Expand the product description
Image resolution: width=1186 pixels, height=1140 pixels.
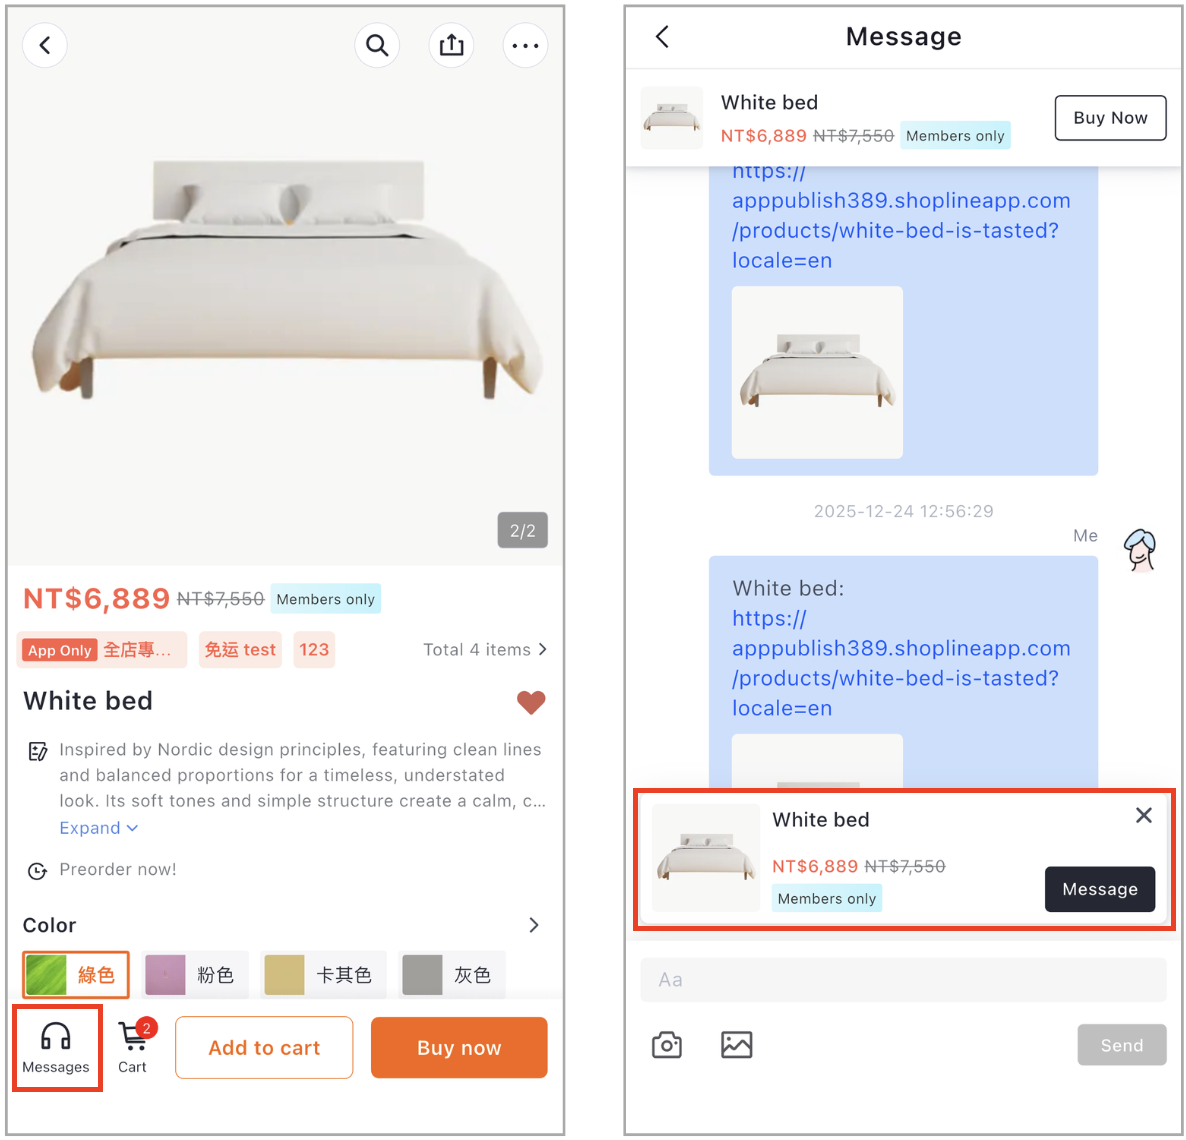point(99,828)
